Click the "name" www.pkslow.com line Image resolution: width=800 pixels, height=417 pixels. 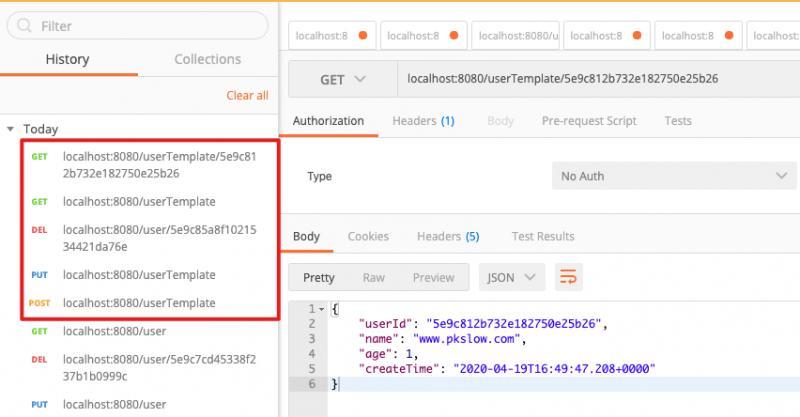(x=442, y=339)
